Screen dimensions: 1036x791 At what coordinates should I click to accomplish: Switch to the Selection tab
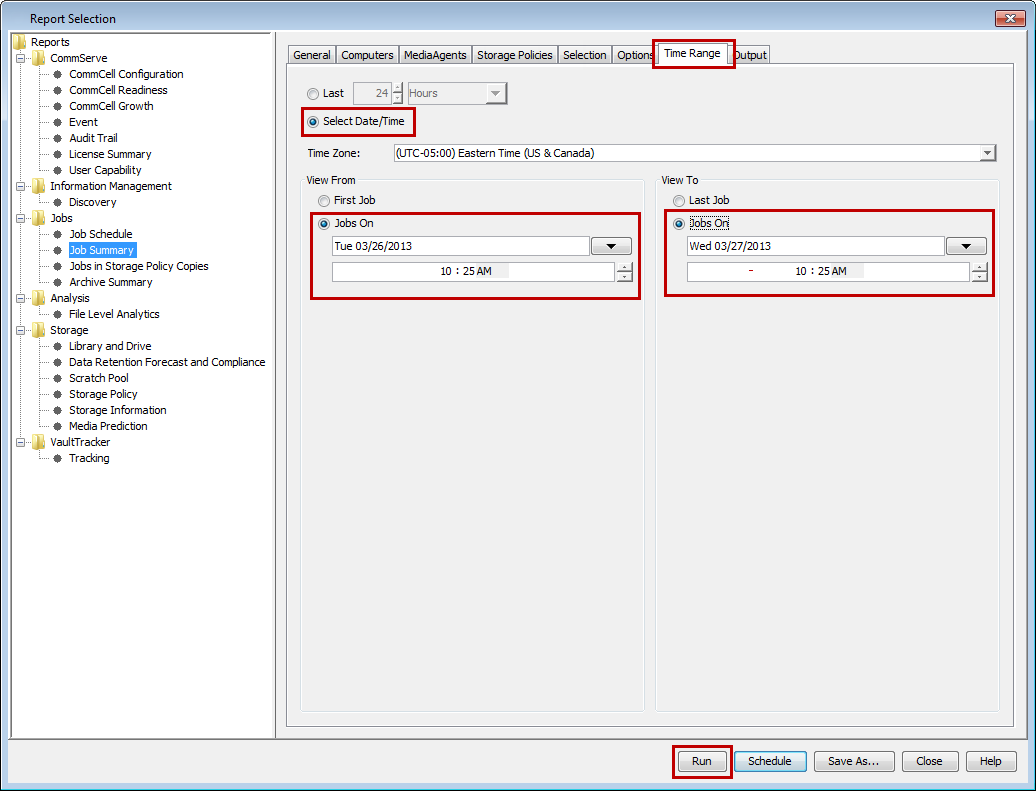pos(585,55)
